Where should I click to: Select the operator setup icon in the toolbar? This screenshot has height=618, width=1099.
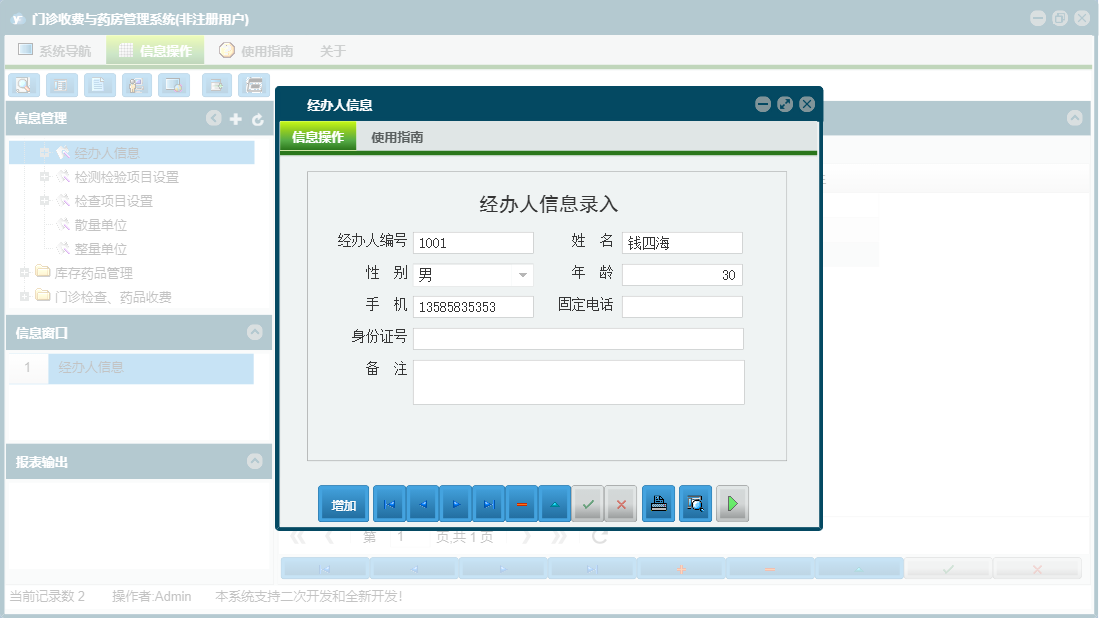pos(136,85)
